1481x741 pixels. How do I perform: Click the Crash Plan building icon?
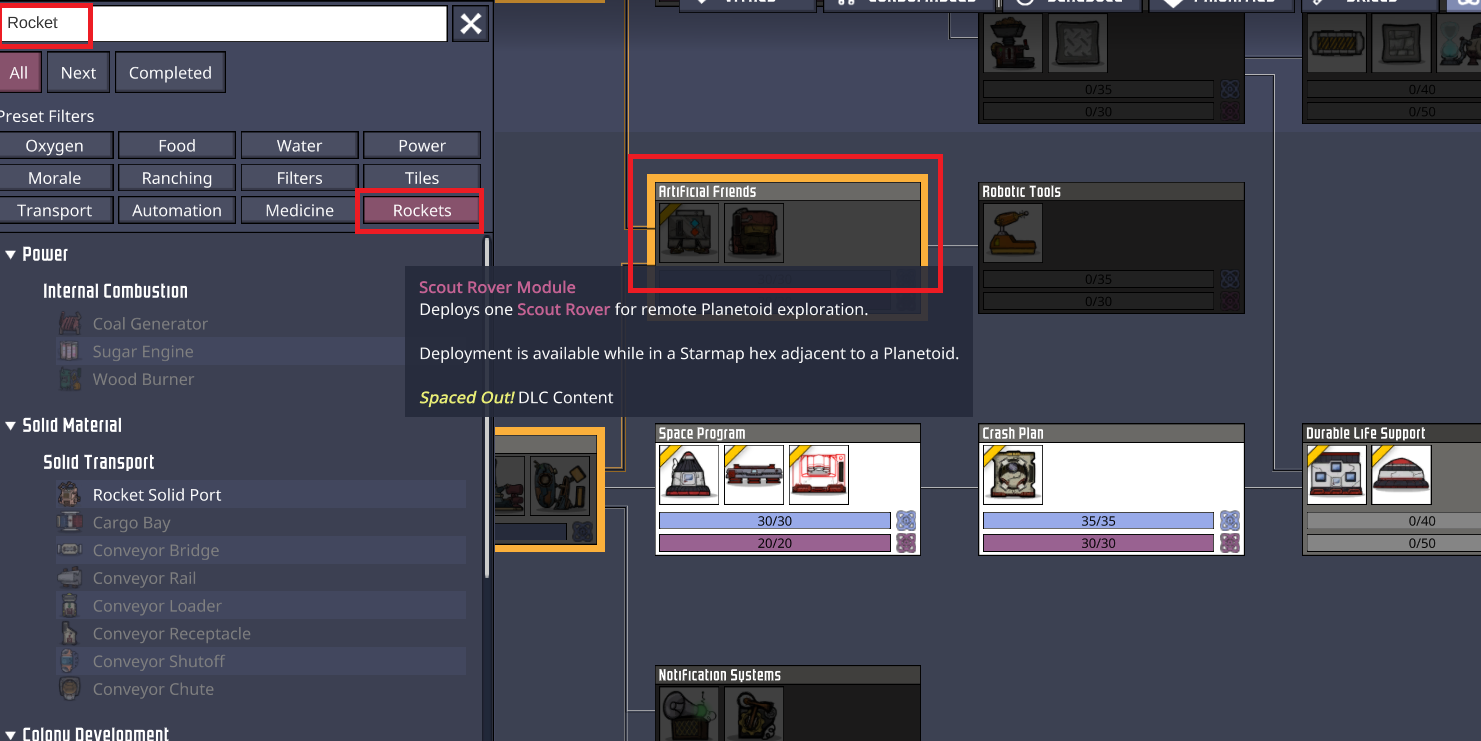click(1012, 475)
